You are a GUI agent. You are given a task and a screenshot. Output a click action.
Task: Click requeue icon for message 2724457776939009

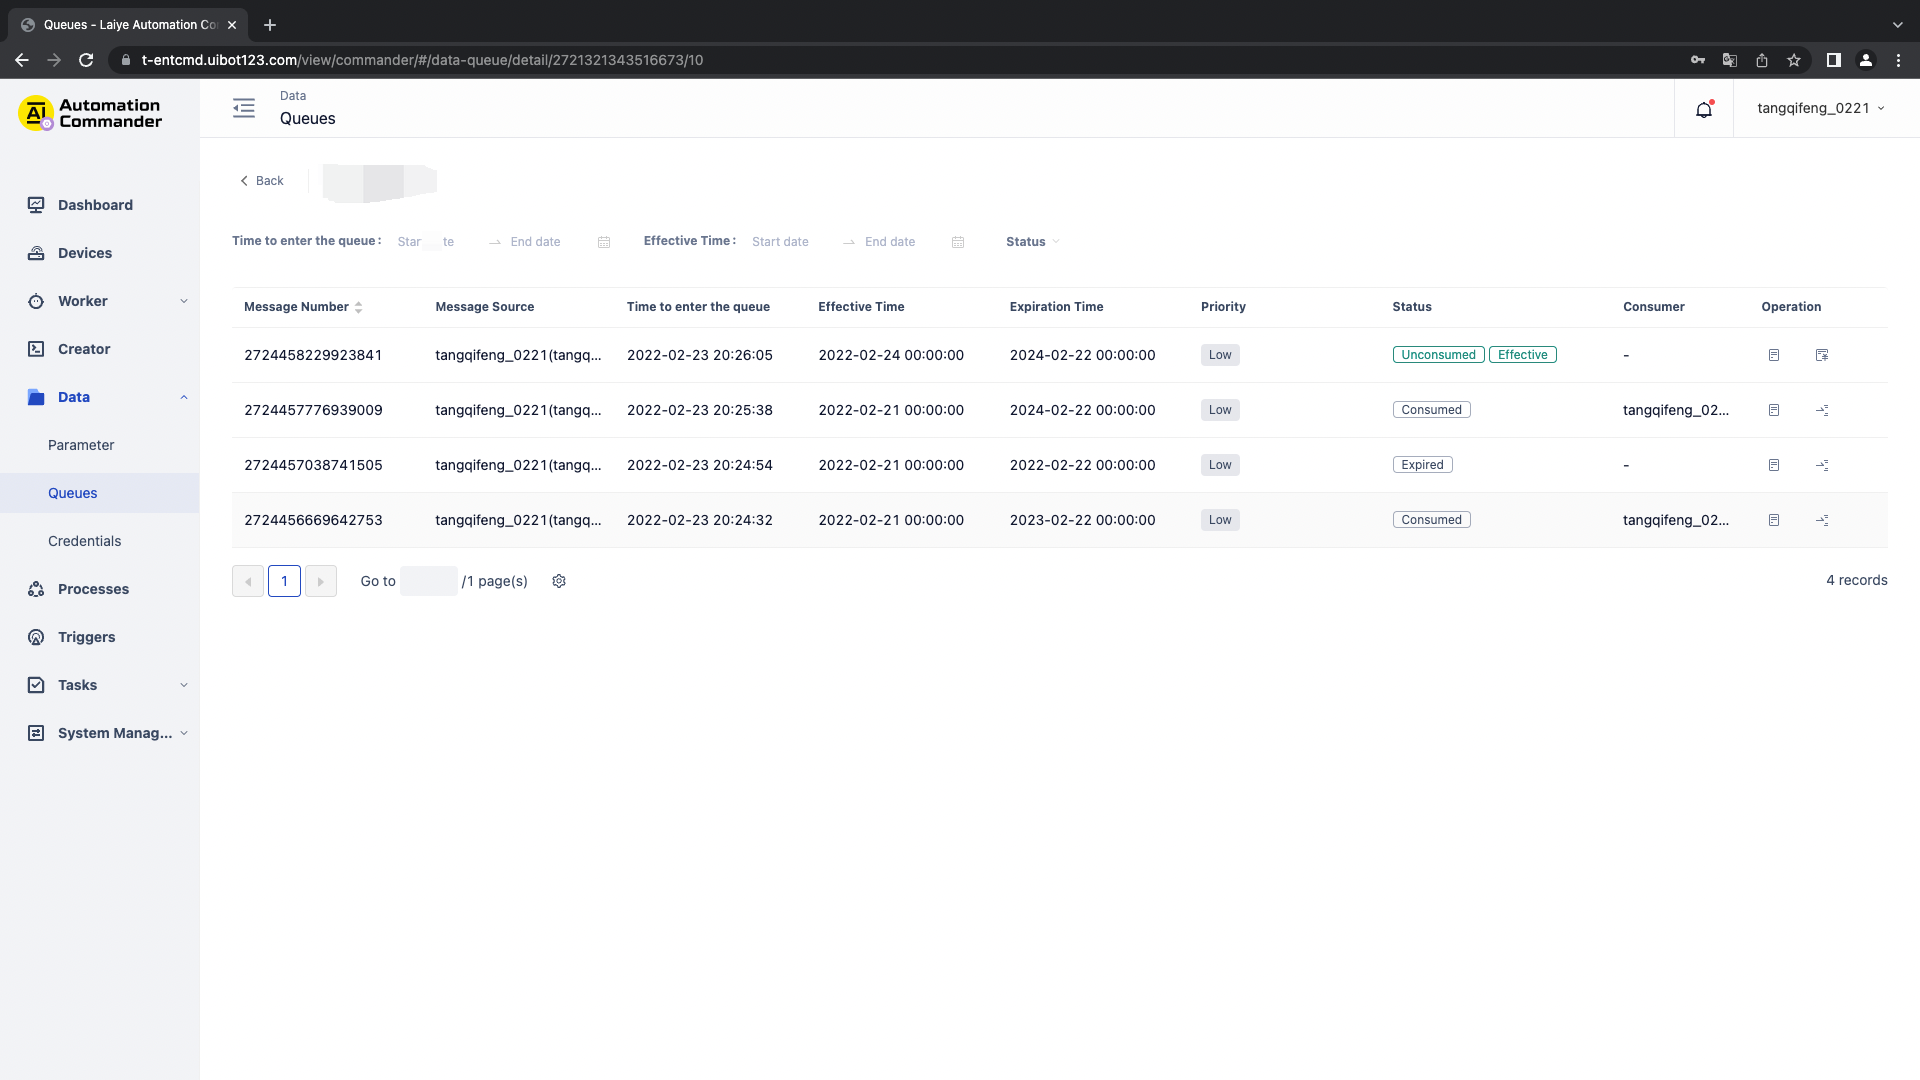[x=1822, y=410]
